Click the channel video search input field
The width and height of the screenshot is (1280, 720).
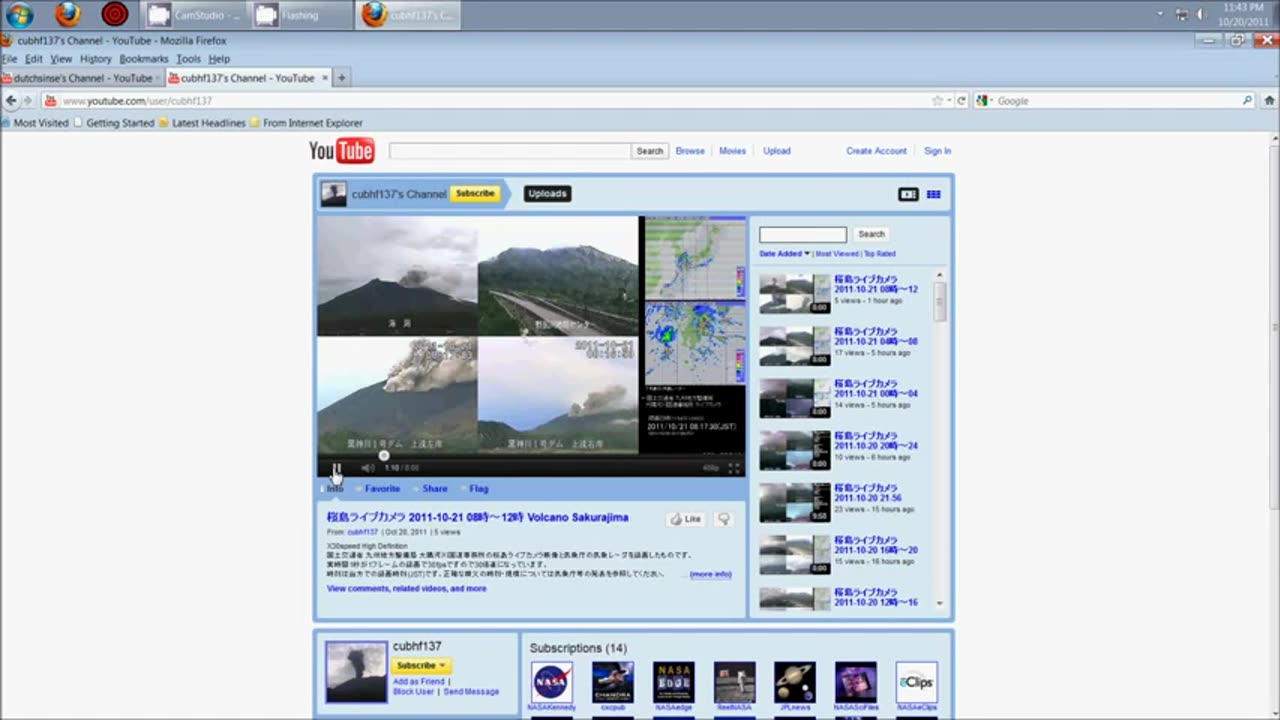803,235
